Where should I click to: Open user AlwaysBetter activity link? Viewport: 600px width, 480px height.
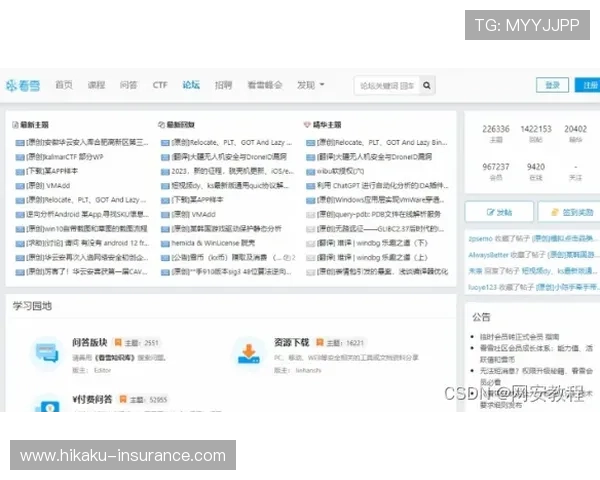488,255
